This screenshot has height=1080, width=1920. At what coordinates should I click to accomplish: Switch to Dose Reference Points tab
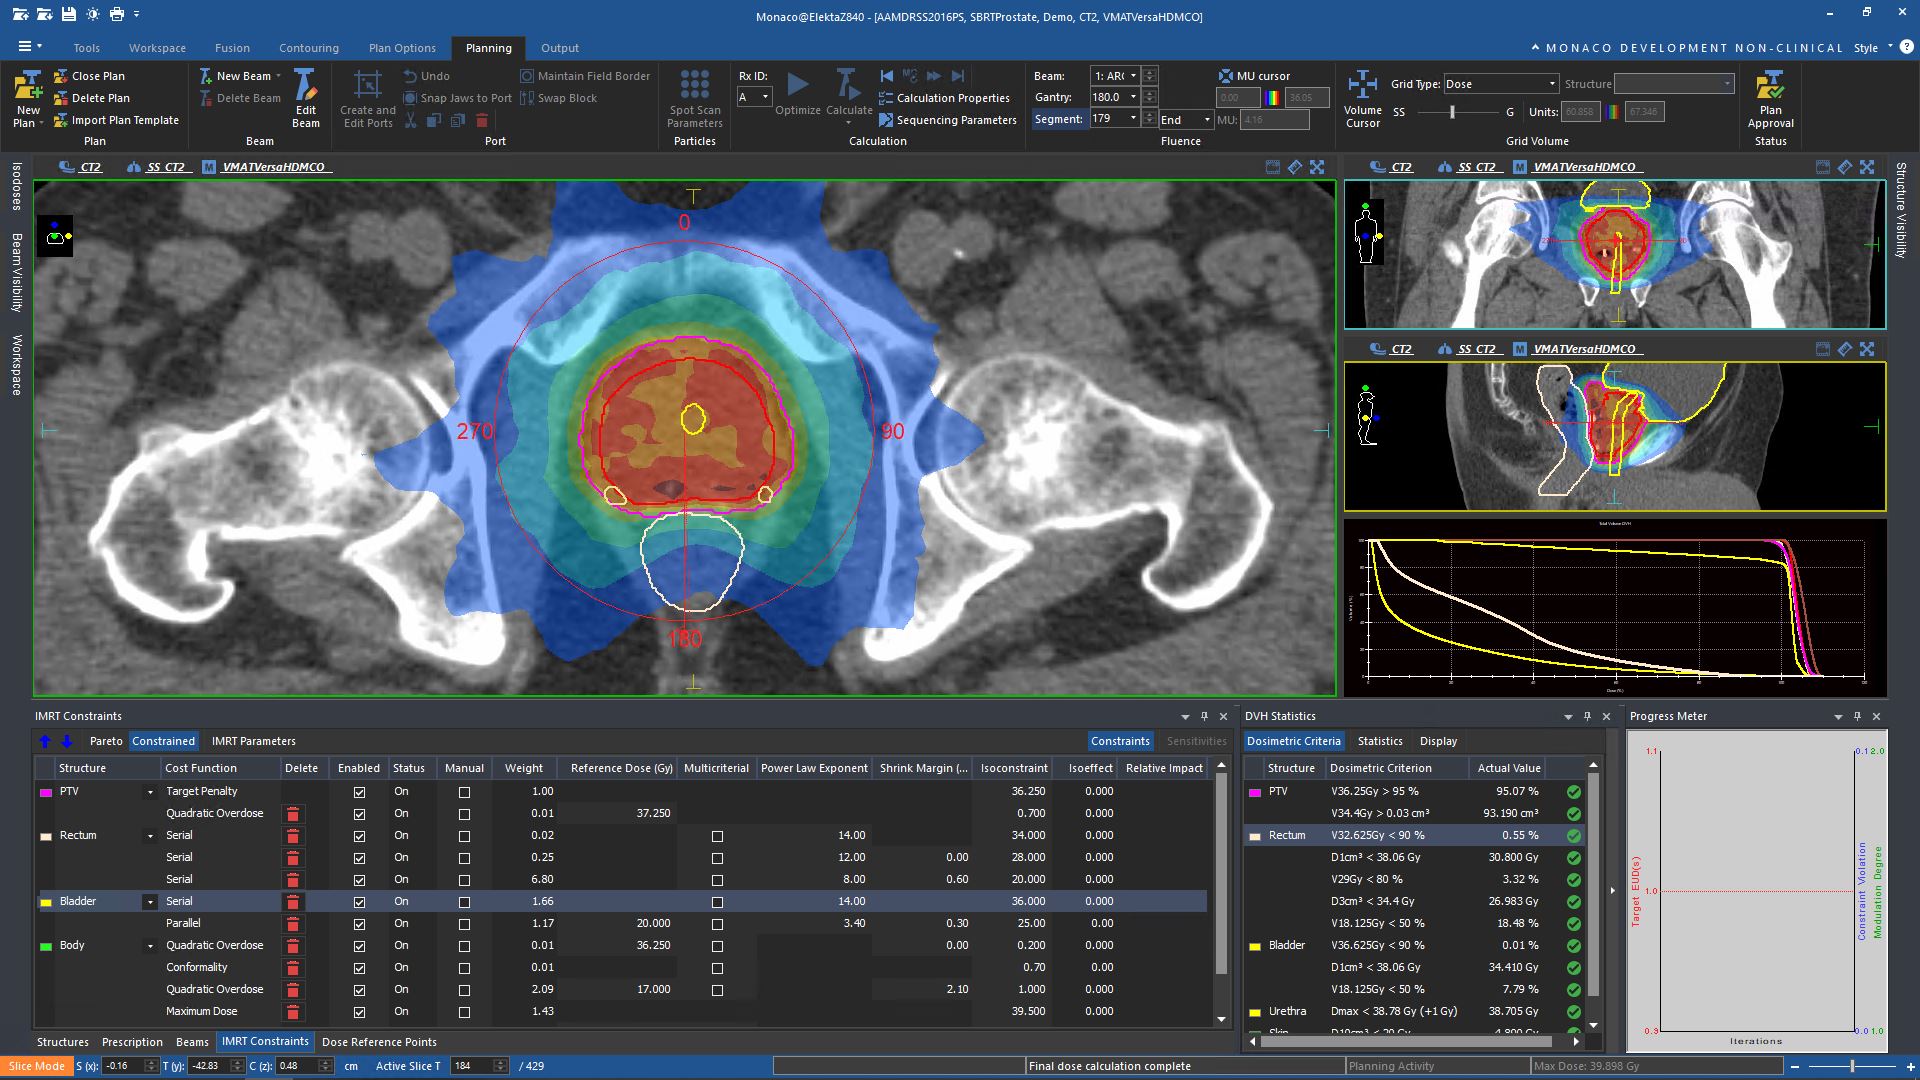tap(379, 1042)
